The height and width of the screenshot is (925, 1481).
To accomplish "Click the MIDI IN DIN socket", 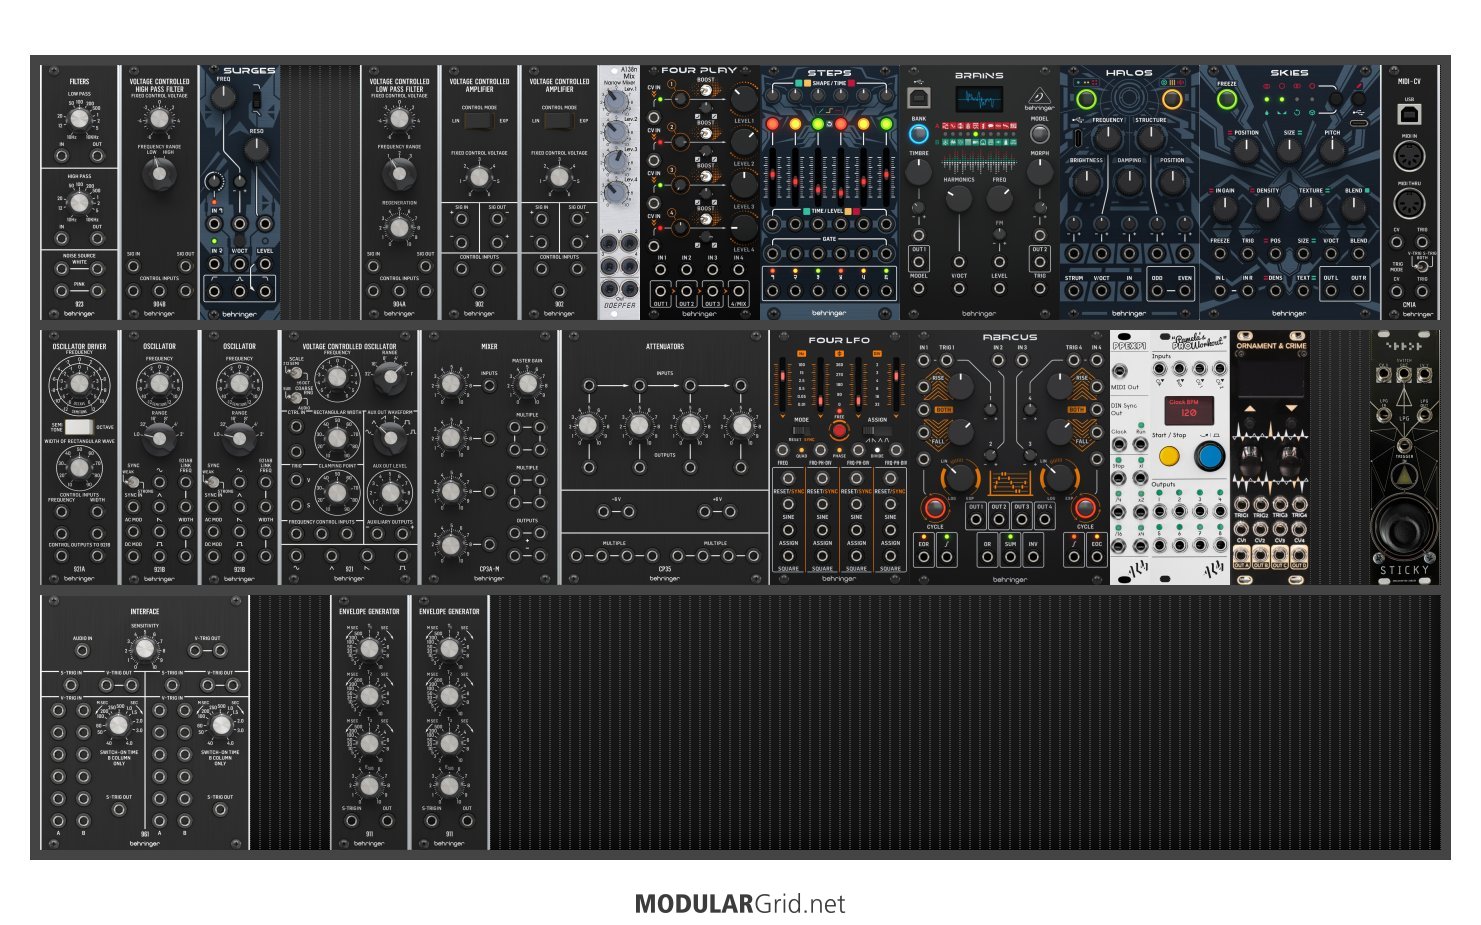I will pos(1409,158).
